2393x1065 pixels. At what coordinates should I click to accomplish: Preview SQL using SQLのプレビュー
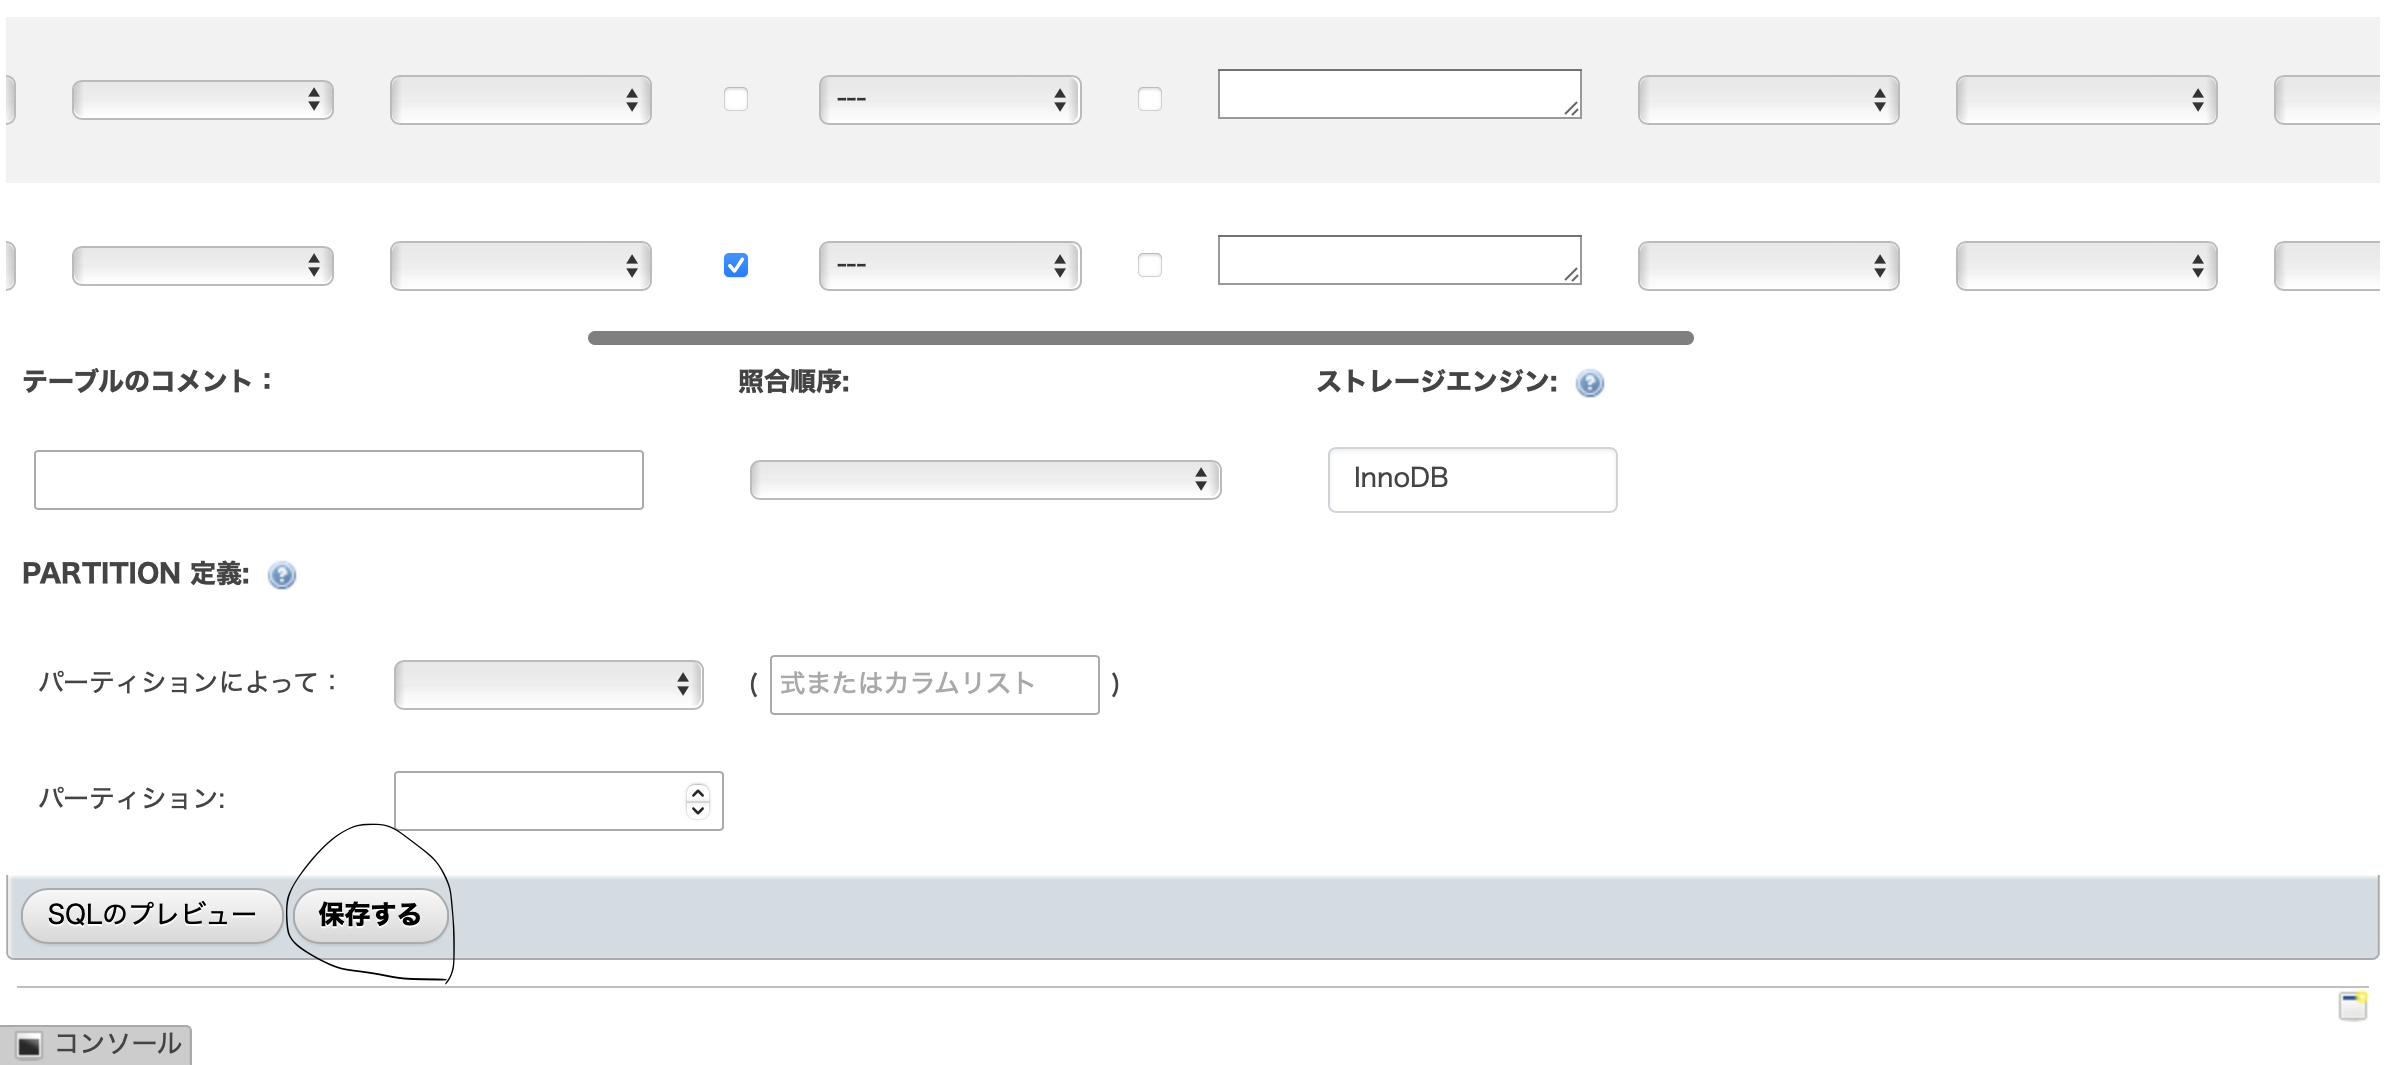pos(151,914)
